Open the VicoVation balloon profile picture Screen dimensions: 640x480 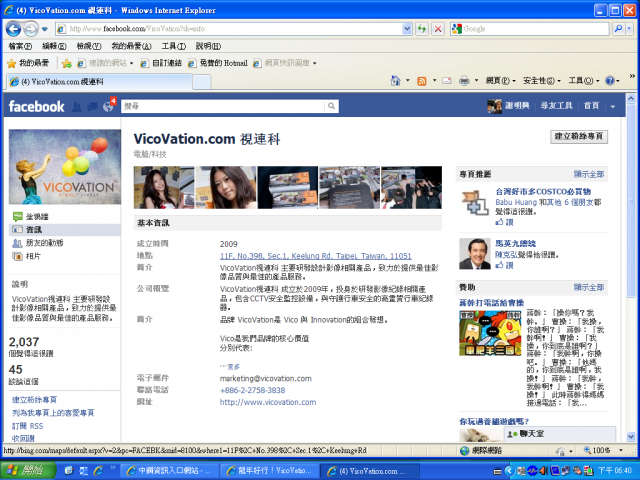pos(65,167)
